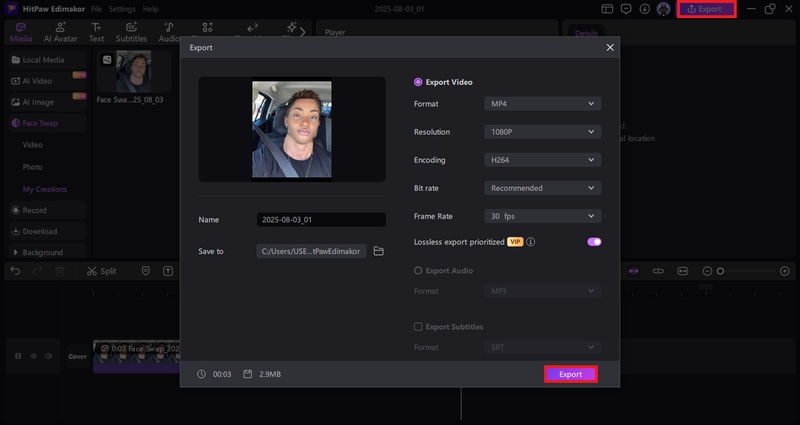
Task: Open the subtitles Format SRT dropdown
Action: (x=542, y=347)
